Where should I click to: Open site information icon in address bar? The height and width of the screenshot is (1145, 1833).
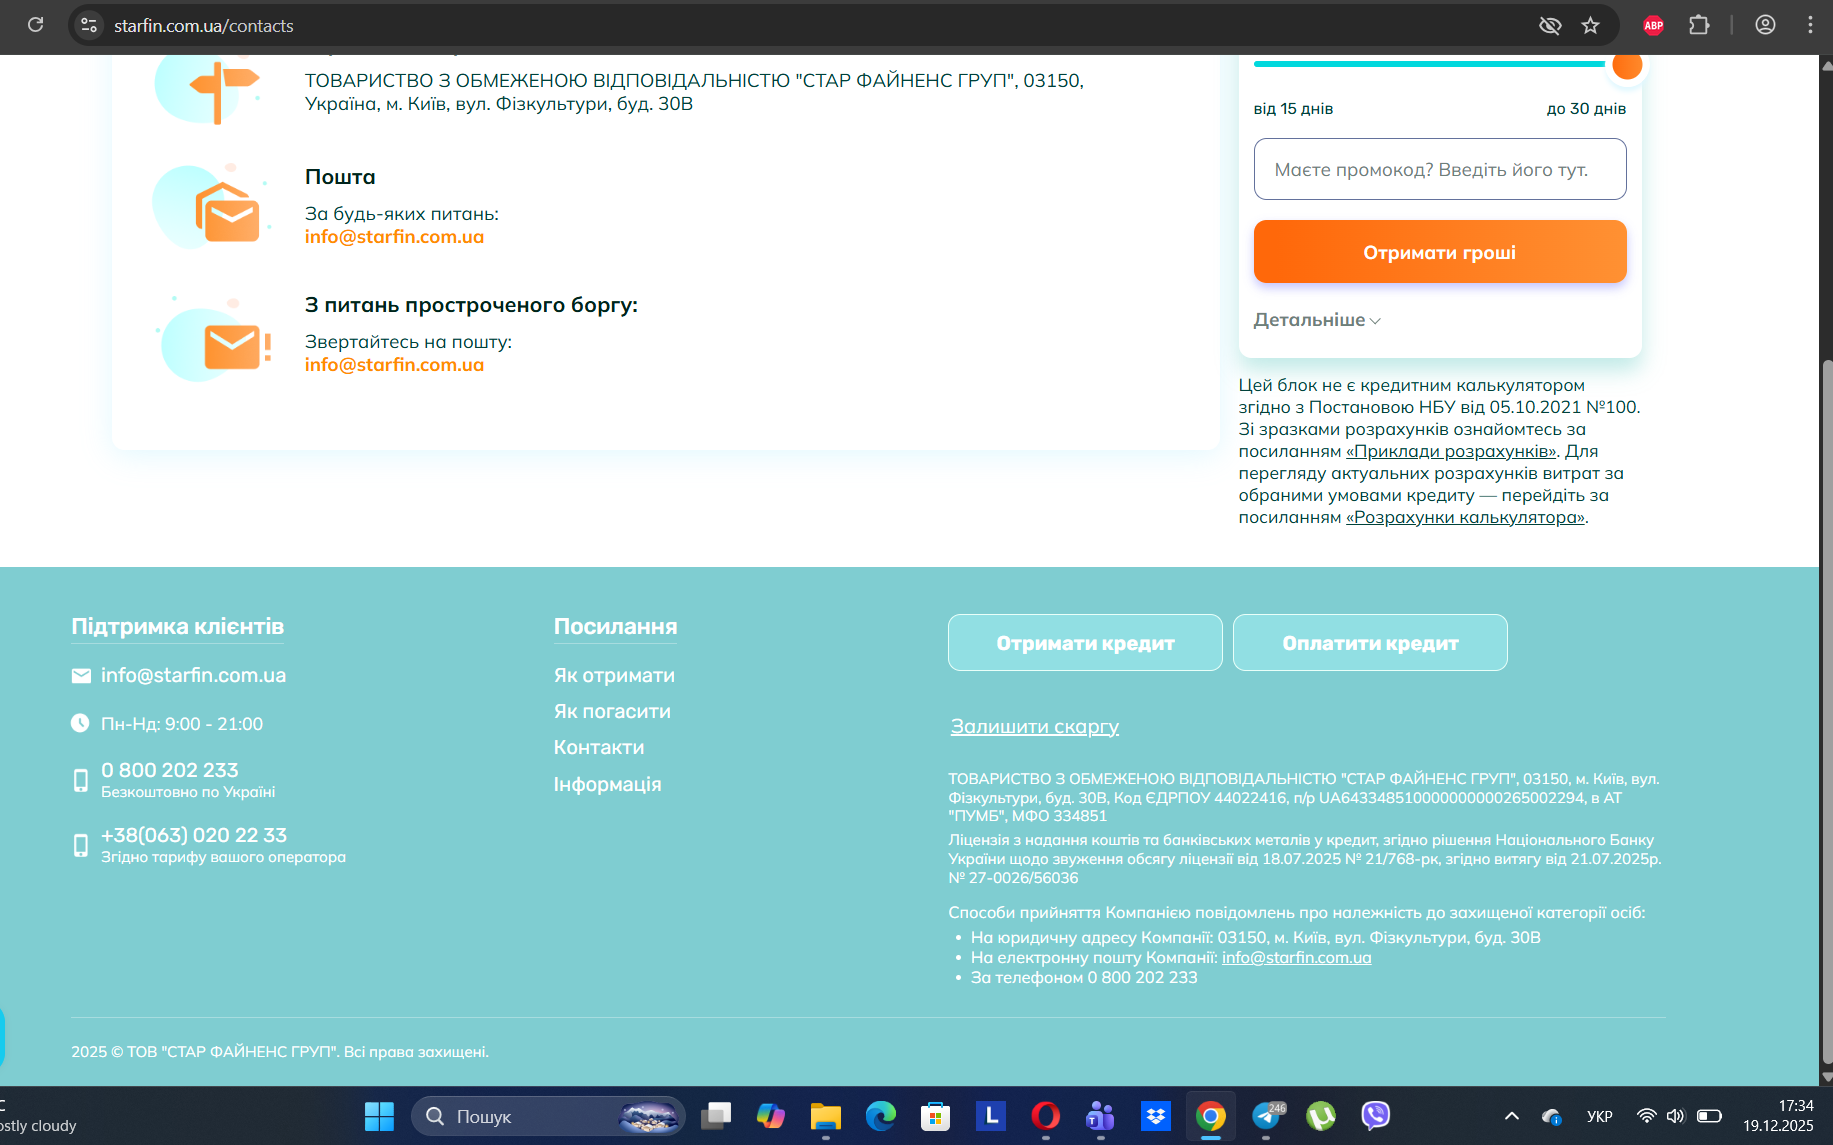pyautogui.click(x=89, y=25)
